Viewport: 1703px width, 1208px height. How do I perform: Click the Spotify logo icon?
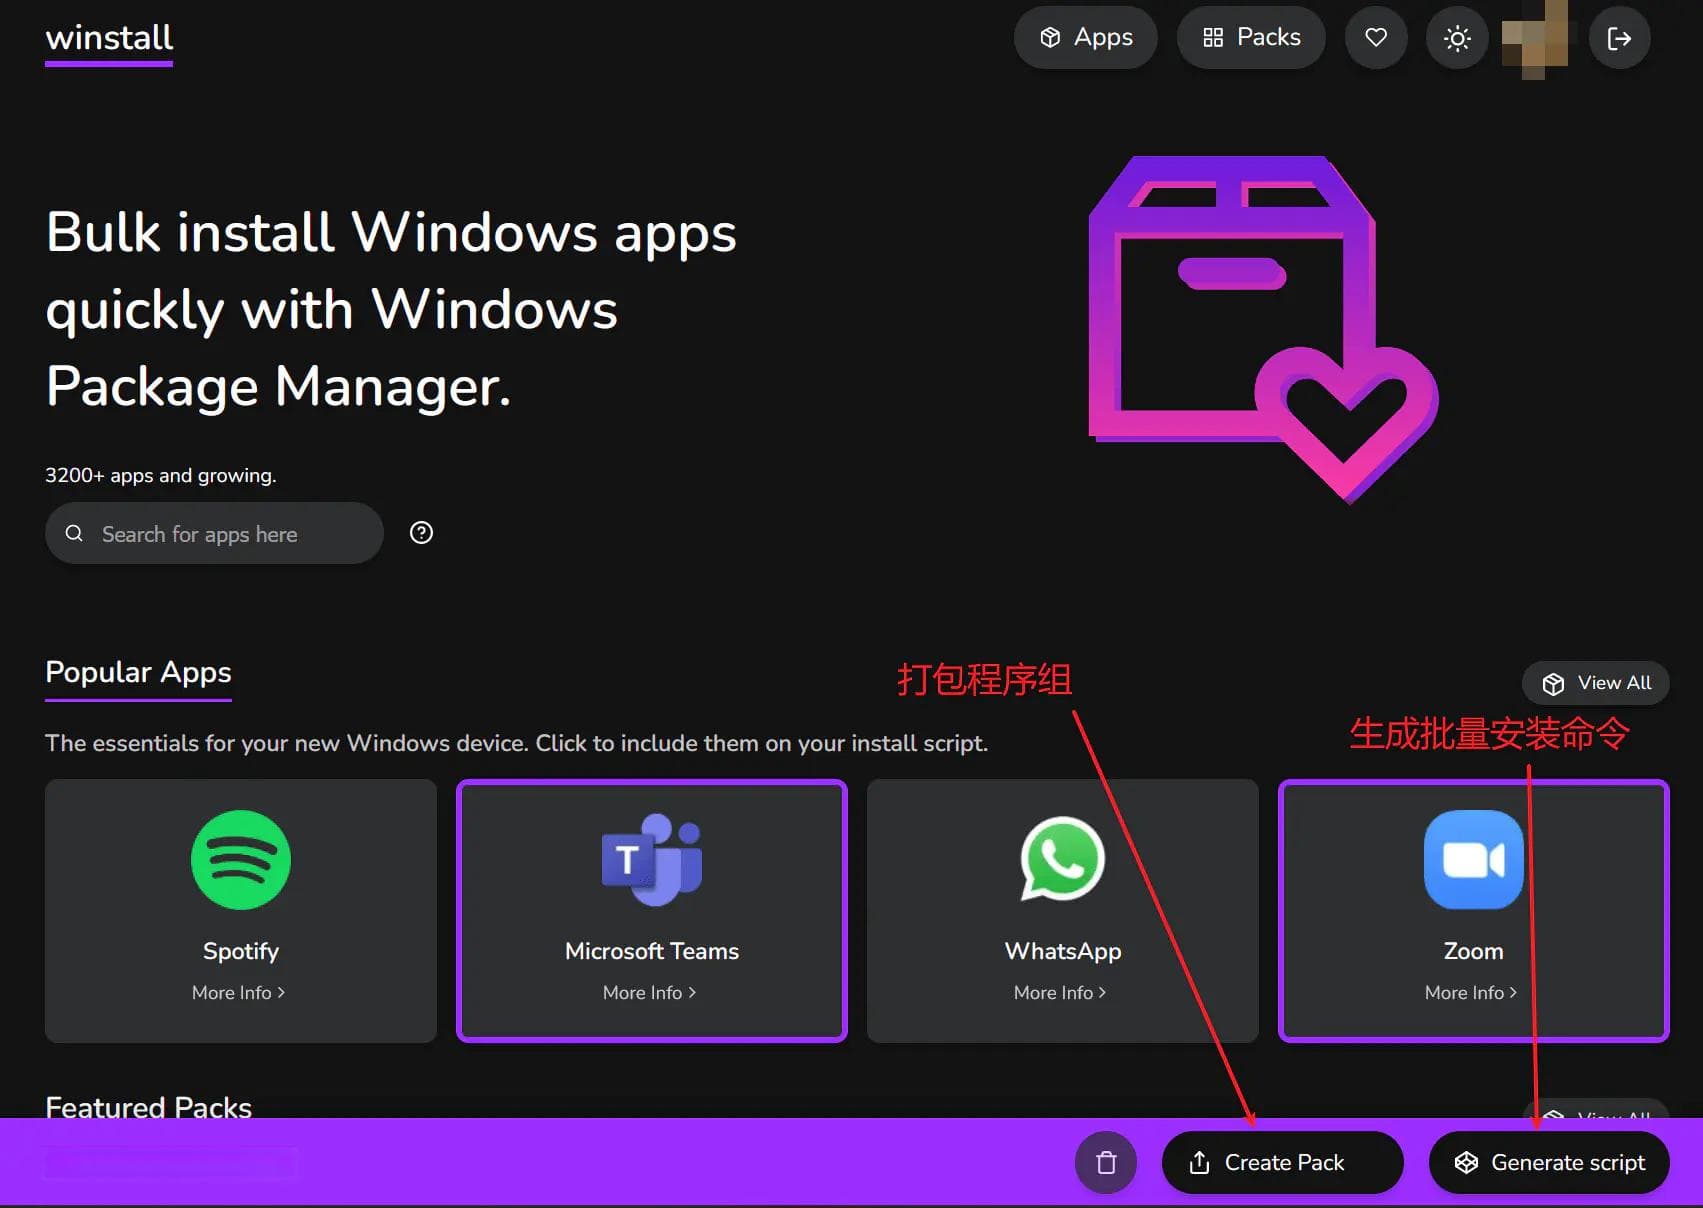(240, 860)
